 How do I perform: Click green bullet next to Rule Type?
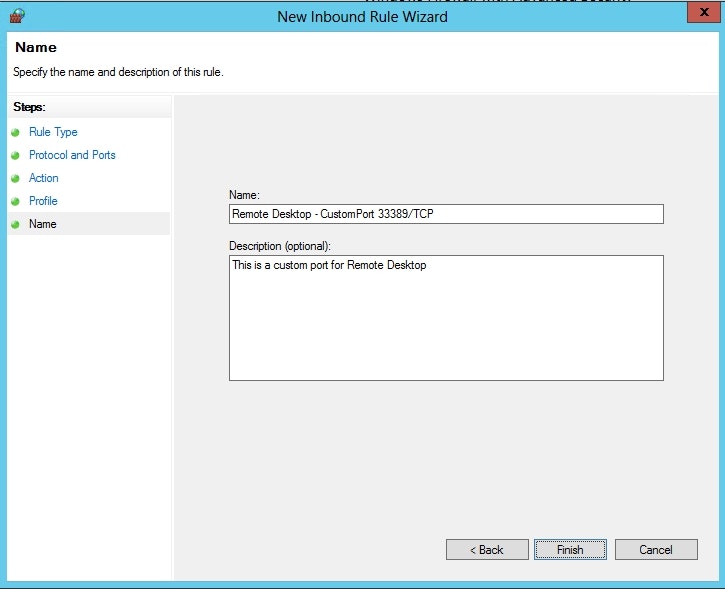(x=15, y=133)
